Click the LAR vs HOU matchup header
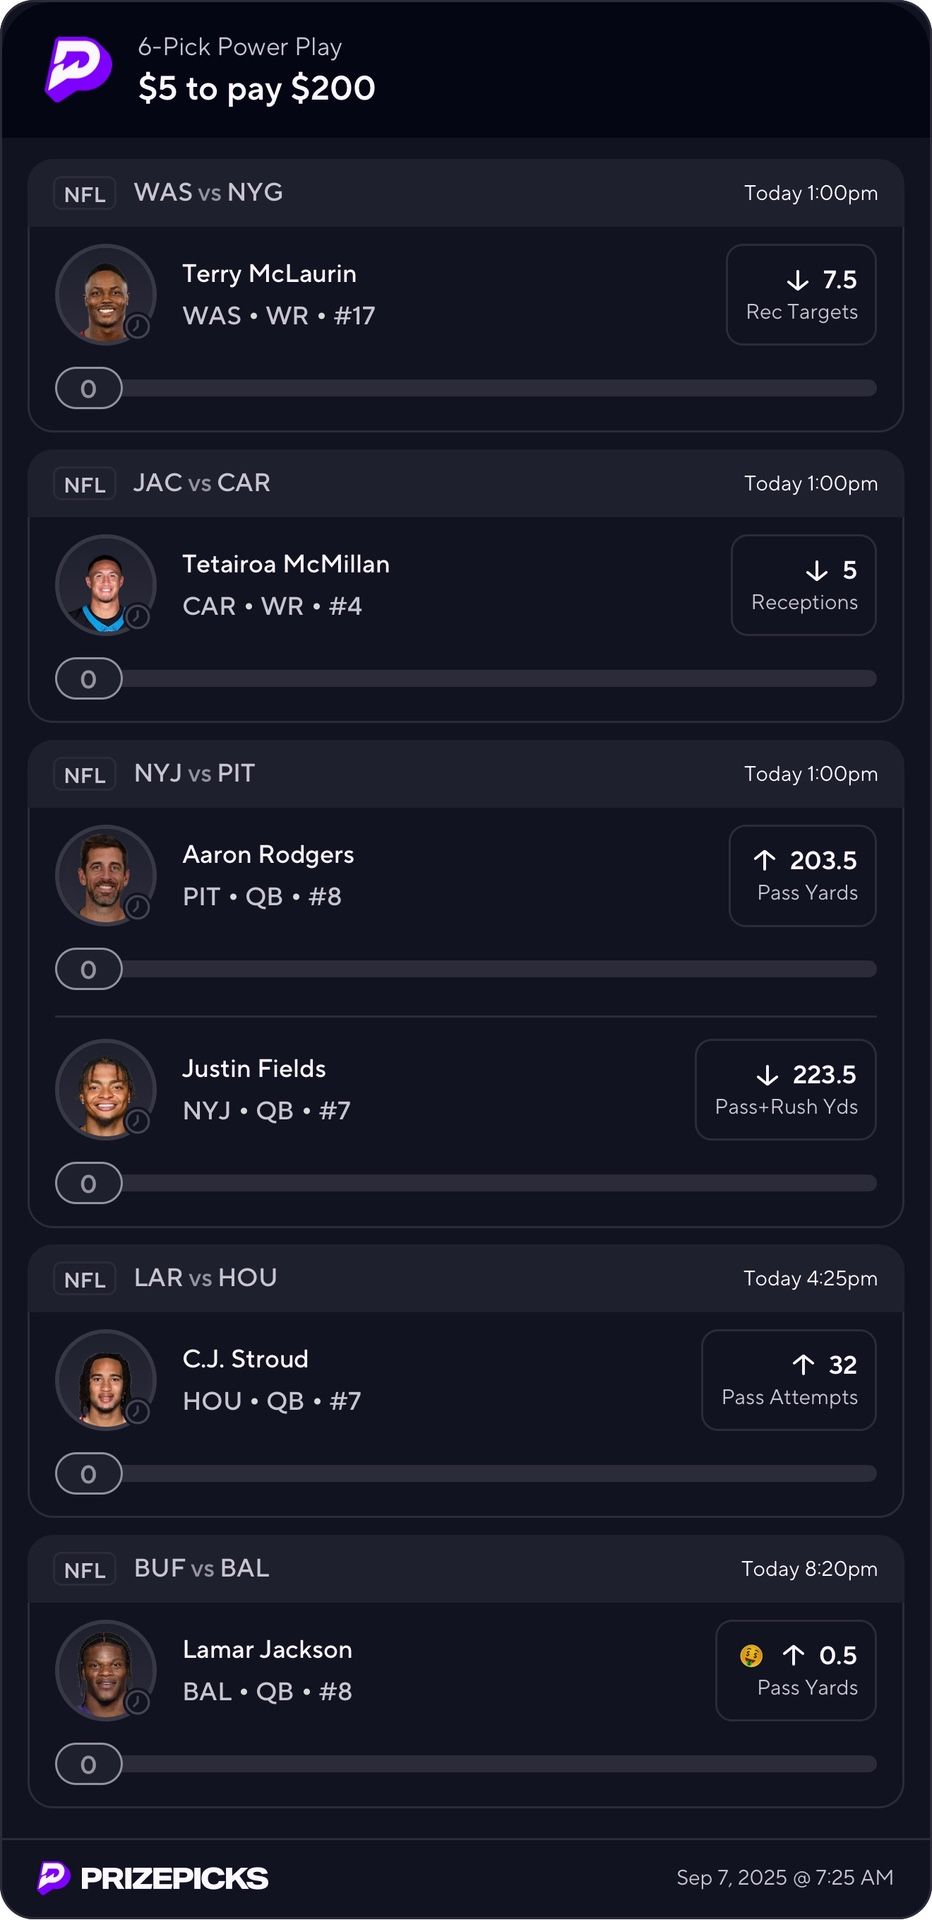The width and height of the screenshot is (932, 1920). point(206,1278)
